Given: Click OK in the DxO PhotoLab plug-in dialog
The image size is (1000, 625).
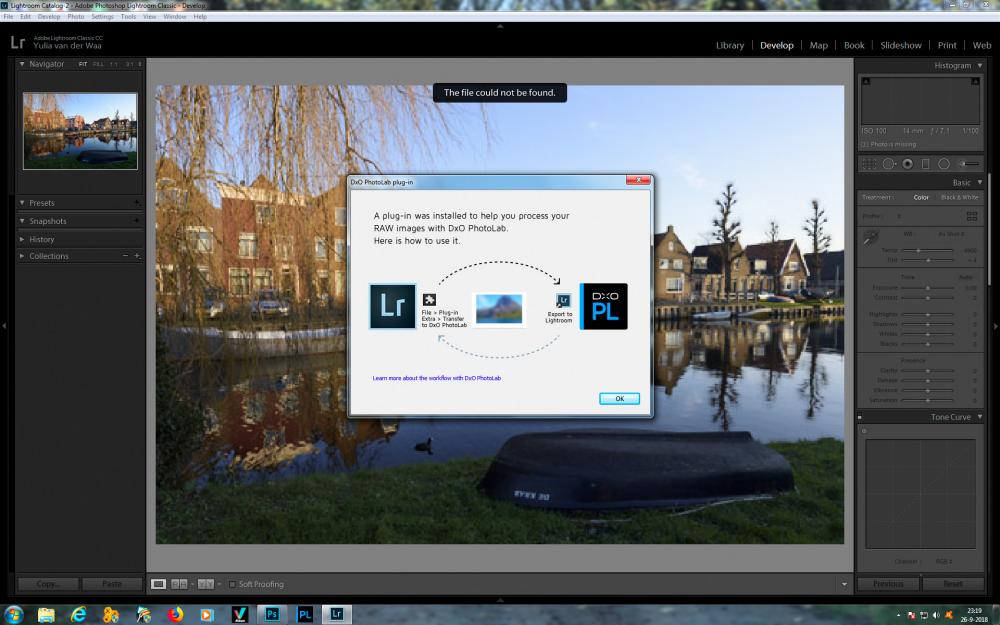Looking at the screenshot, I should [x=619, y=399].
